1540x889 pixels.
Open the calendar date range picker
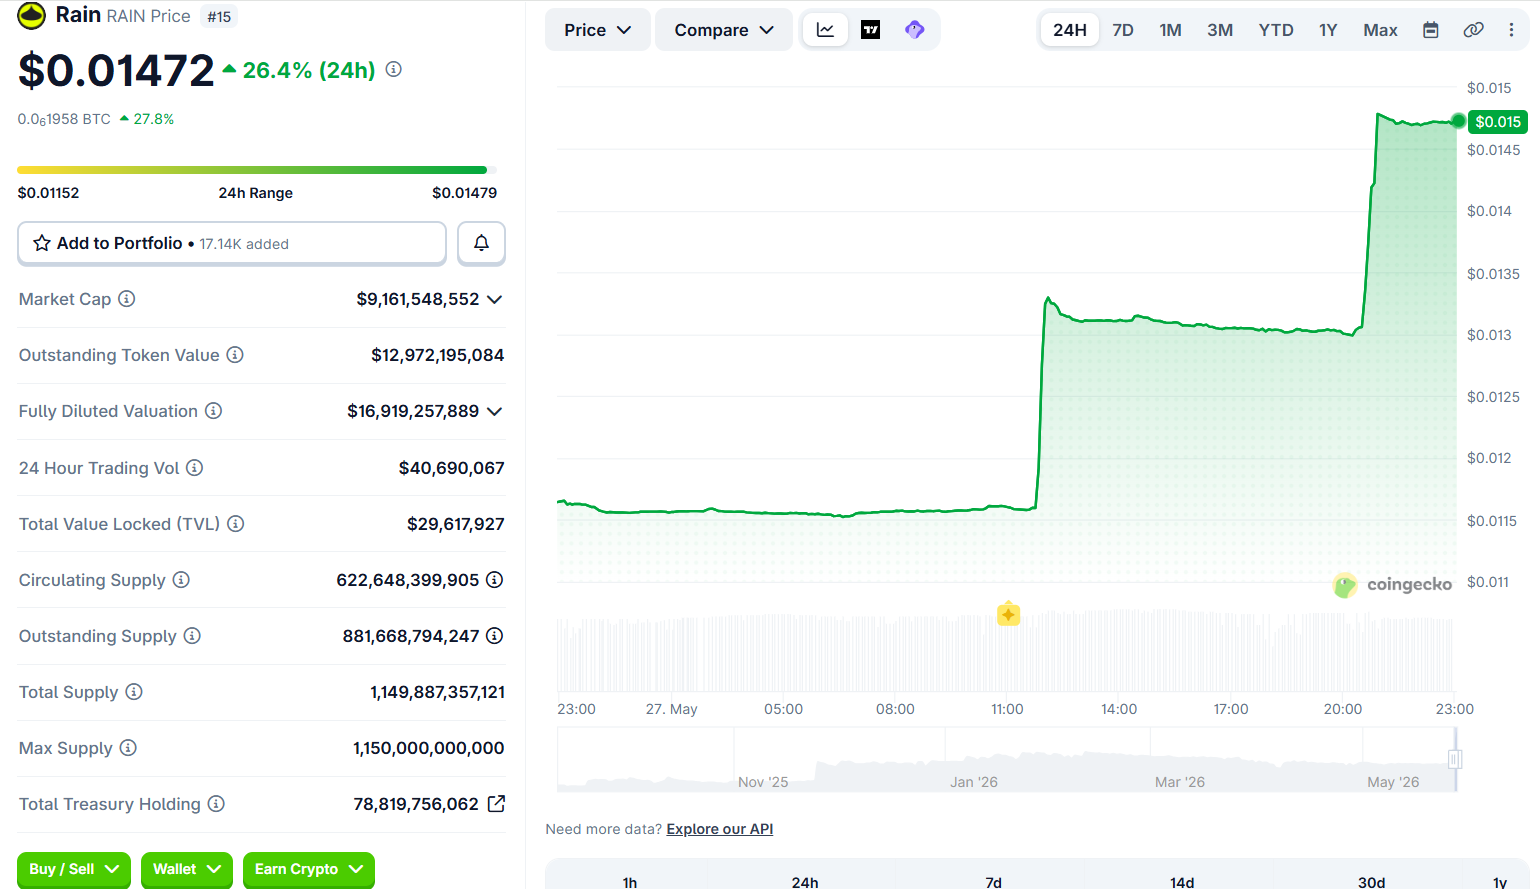[1431, 30]
